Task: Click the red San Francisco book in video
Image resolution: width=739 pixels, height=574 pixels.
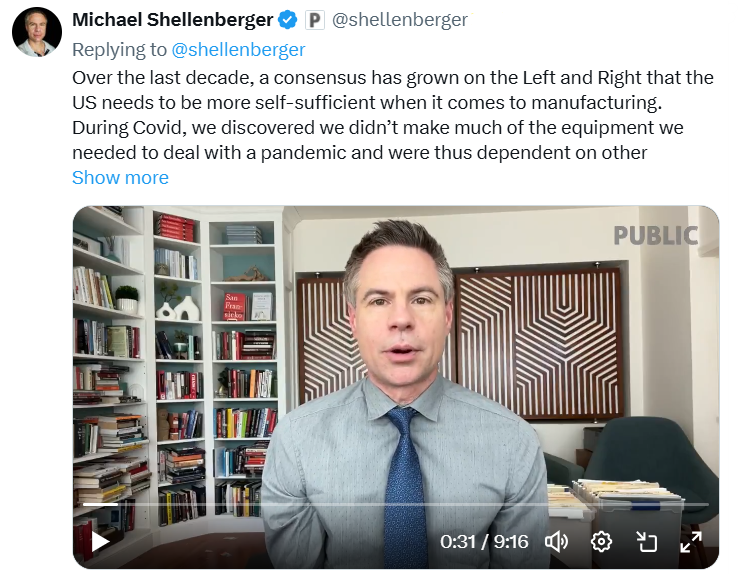Action: [234, 306]
